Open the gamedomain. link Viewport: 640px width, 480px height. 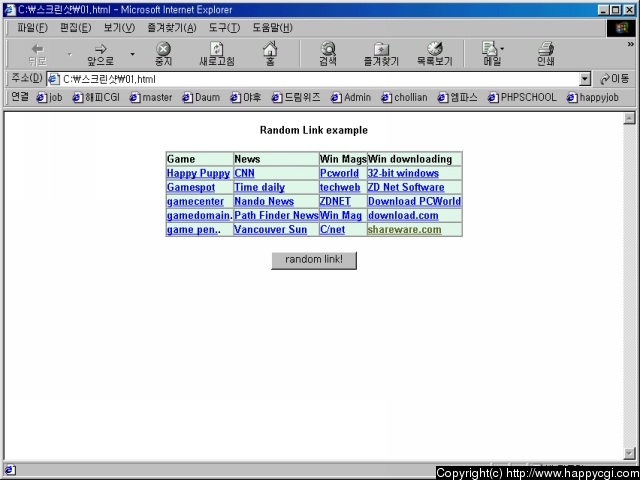pyautogui.click(x=200, y=216)
